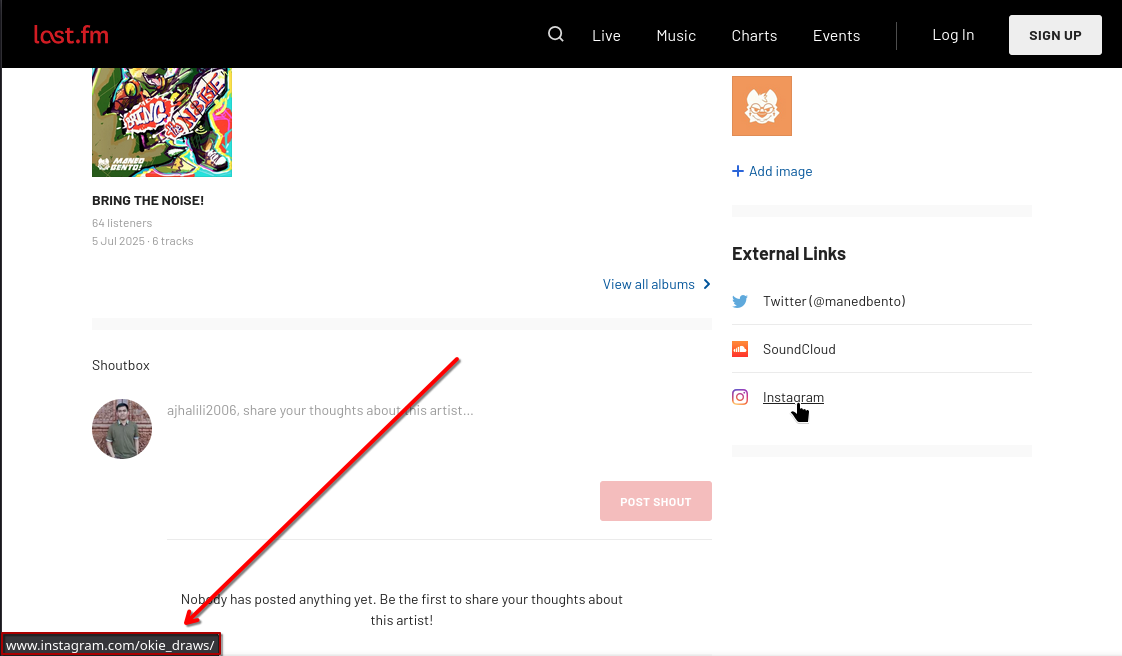Open the Twitter (@manedbento) link
The height and width of the screenshot is (656, 1122).
click(834, 301)
